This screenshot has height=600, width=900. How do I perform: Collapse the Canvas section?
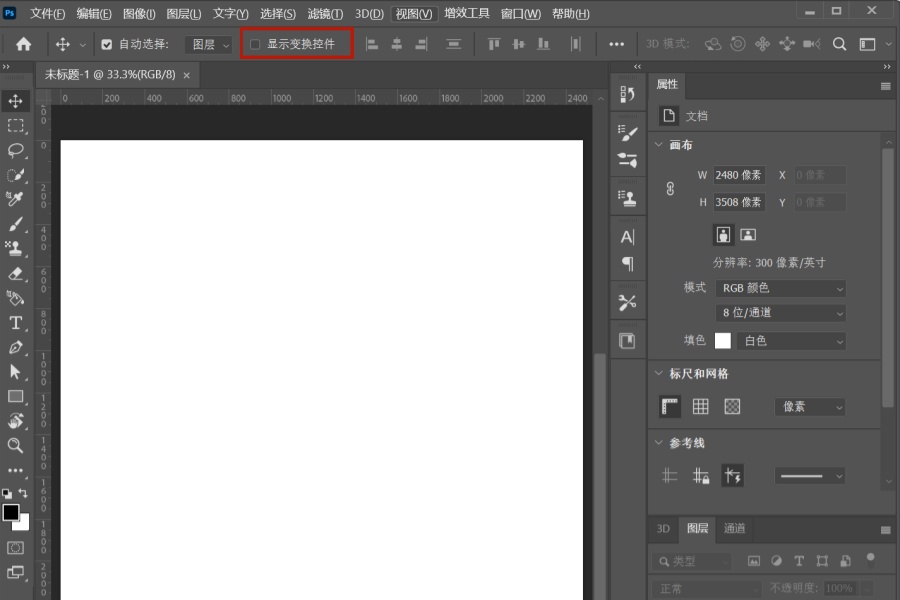659,145
